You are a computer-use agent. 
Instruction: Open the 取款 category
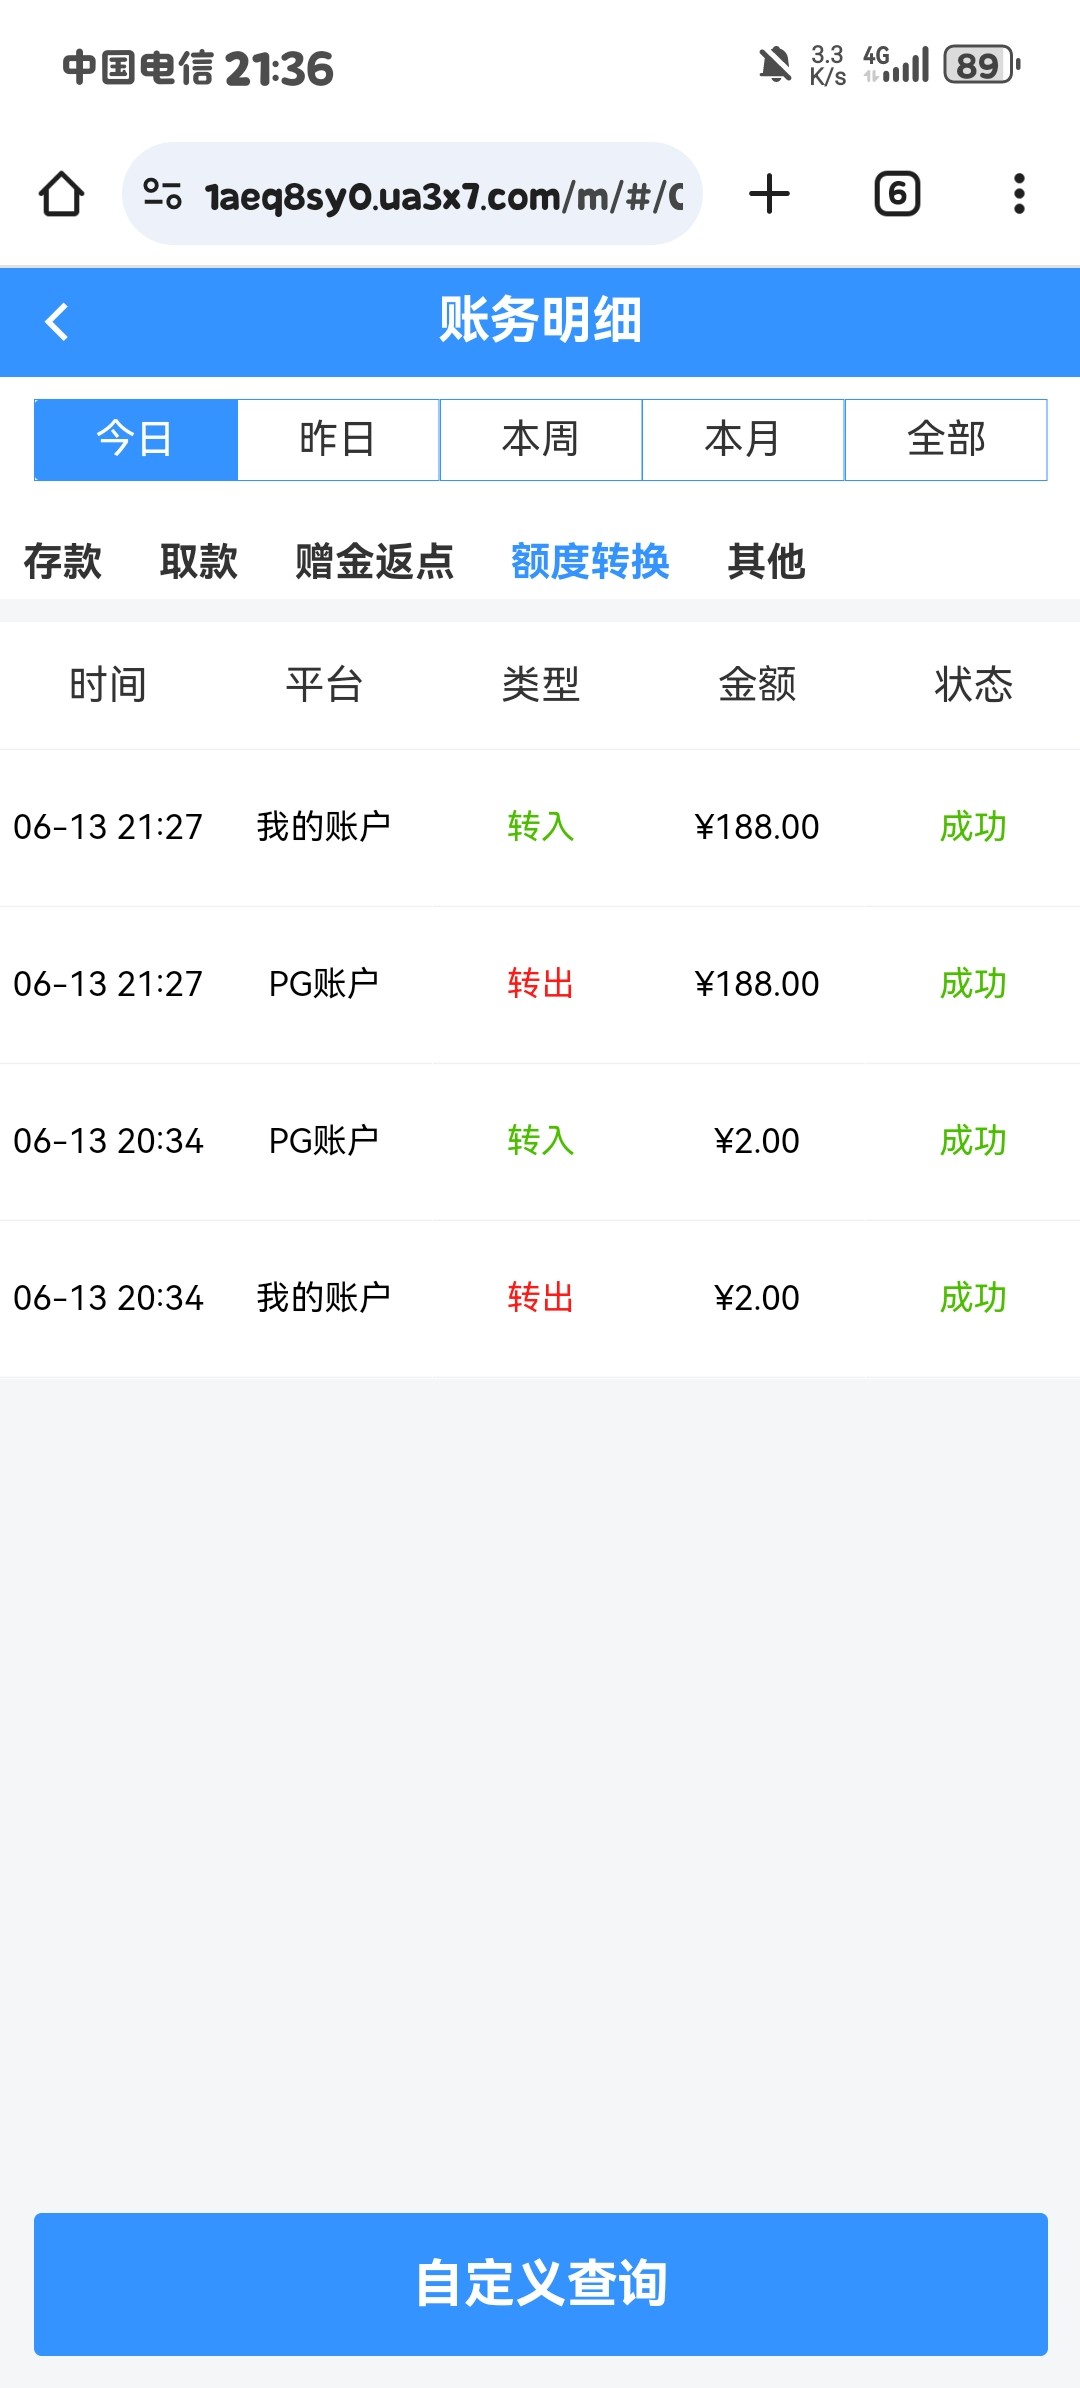pyautogui.click(x=199, y=561)
